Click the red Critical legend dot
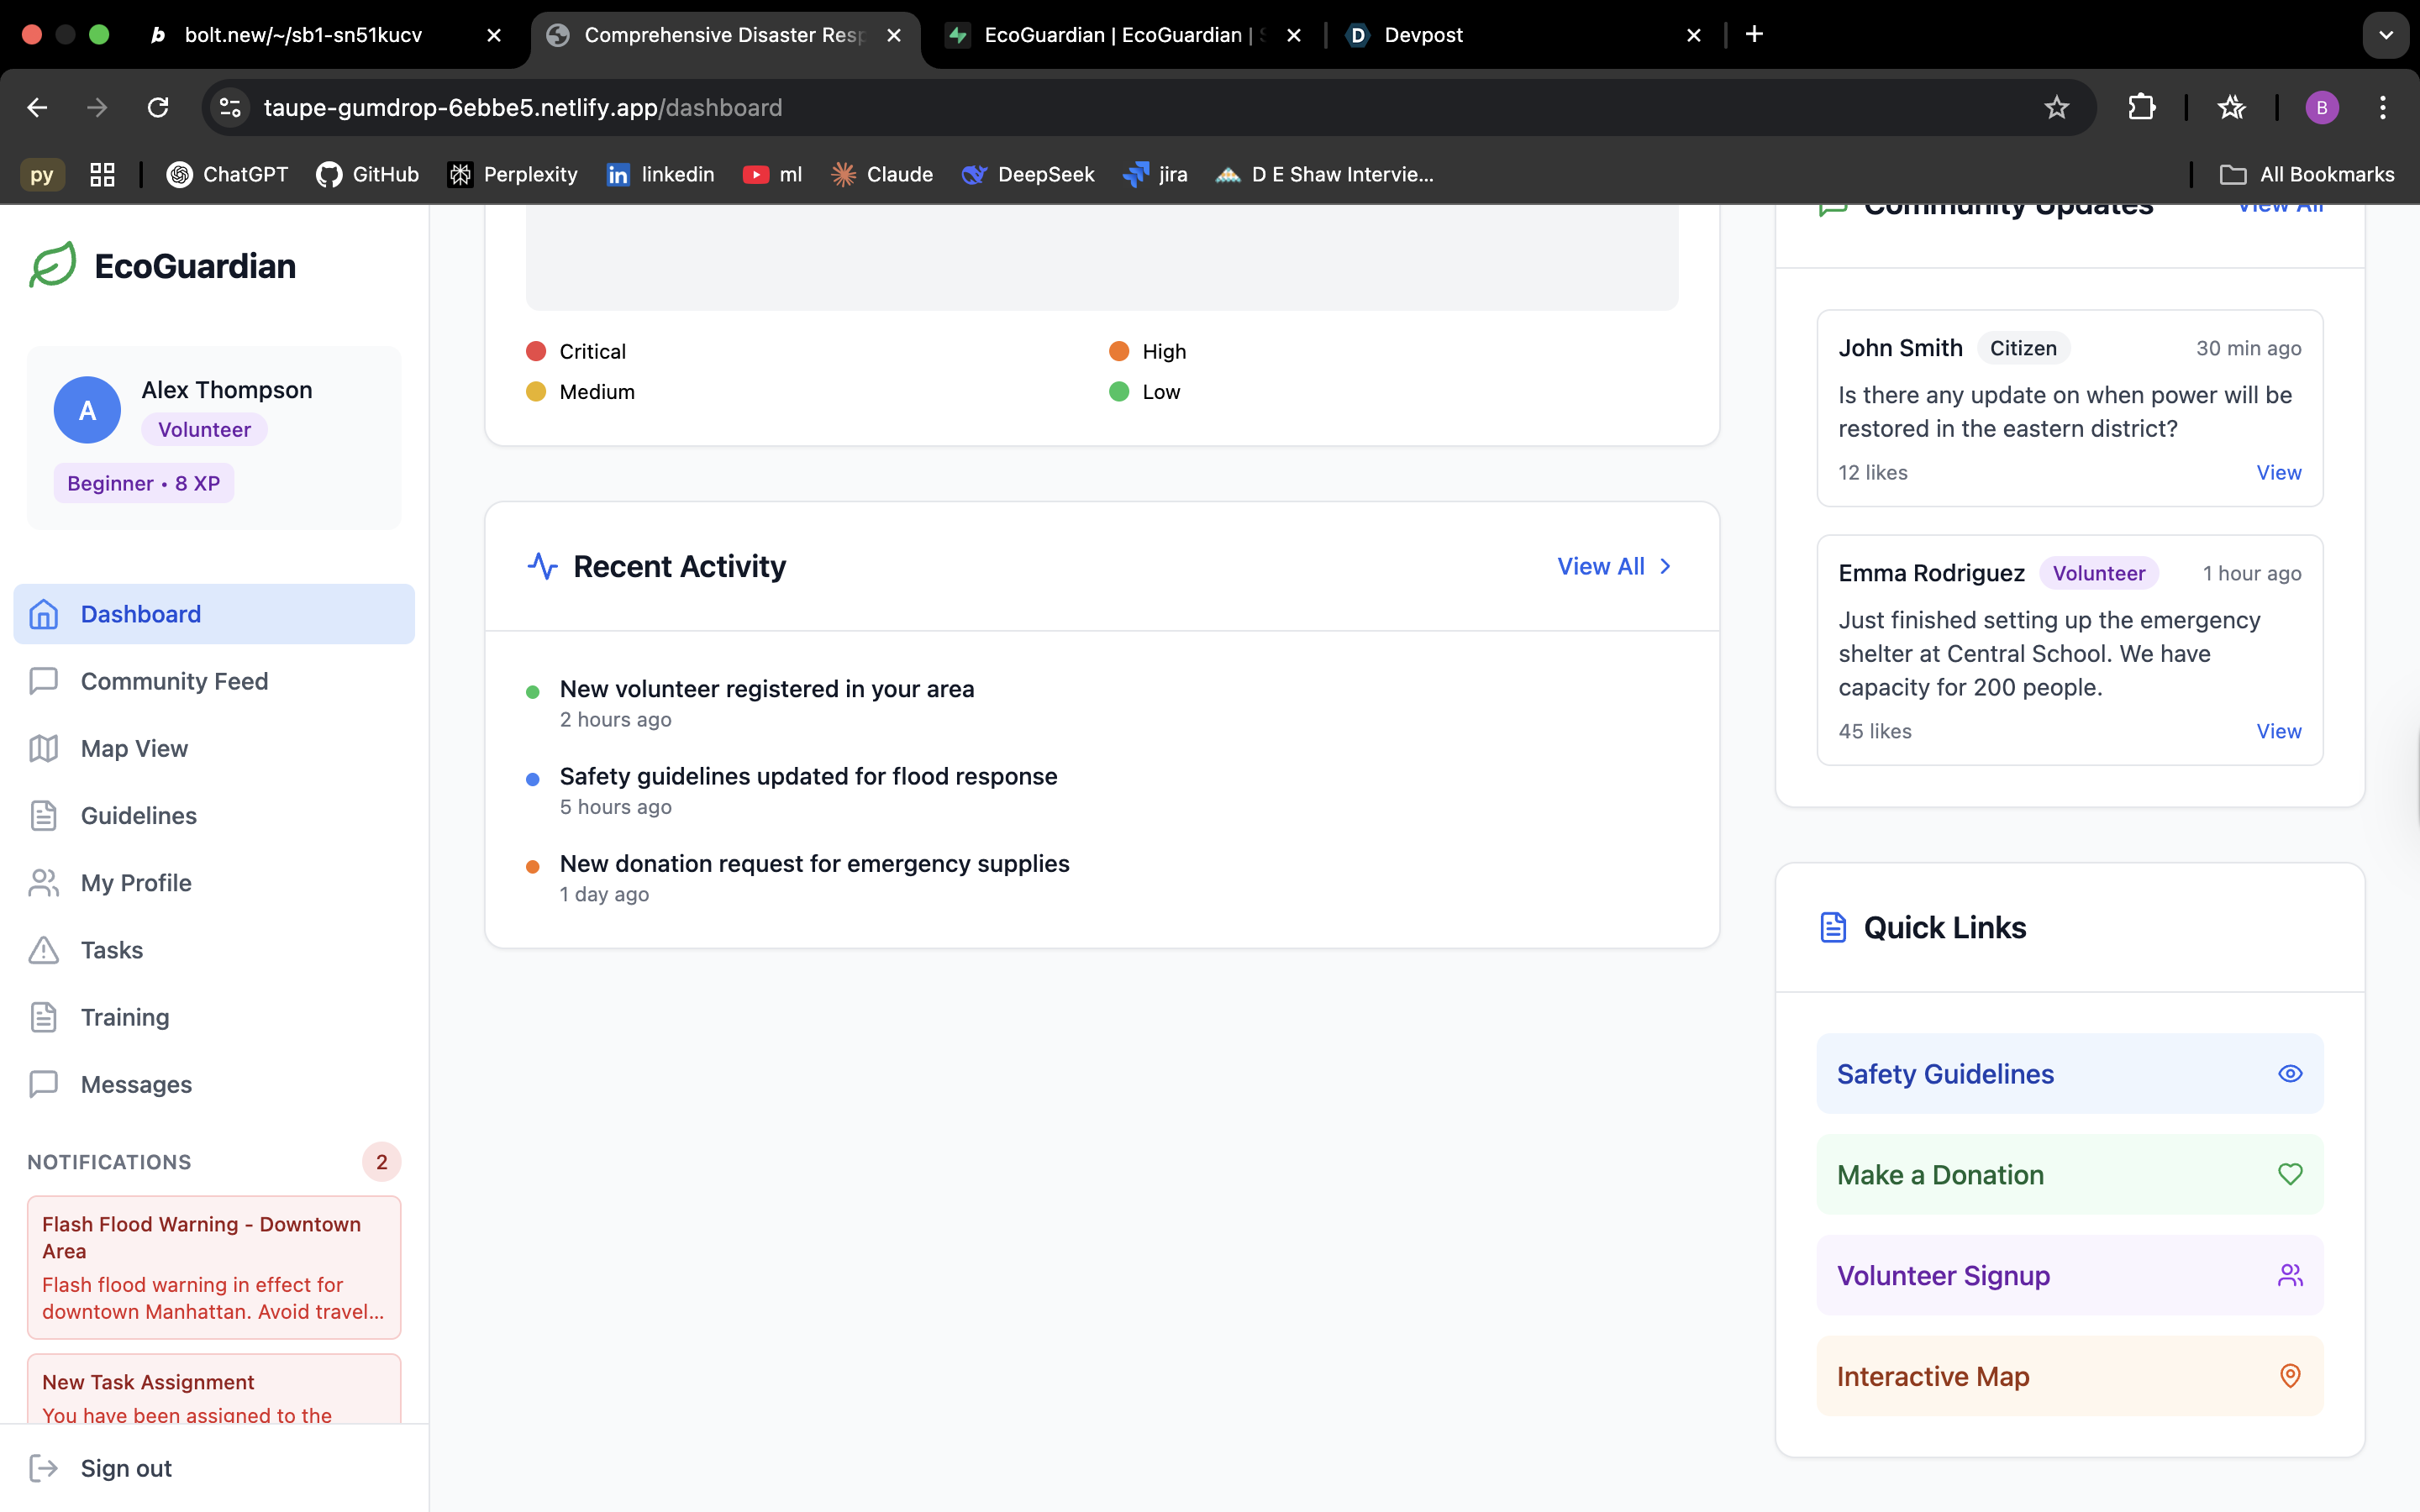The width and height of the screenshot is (2420, 1512). pyautogui.click(x=536, y=351)
